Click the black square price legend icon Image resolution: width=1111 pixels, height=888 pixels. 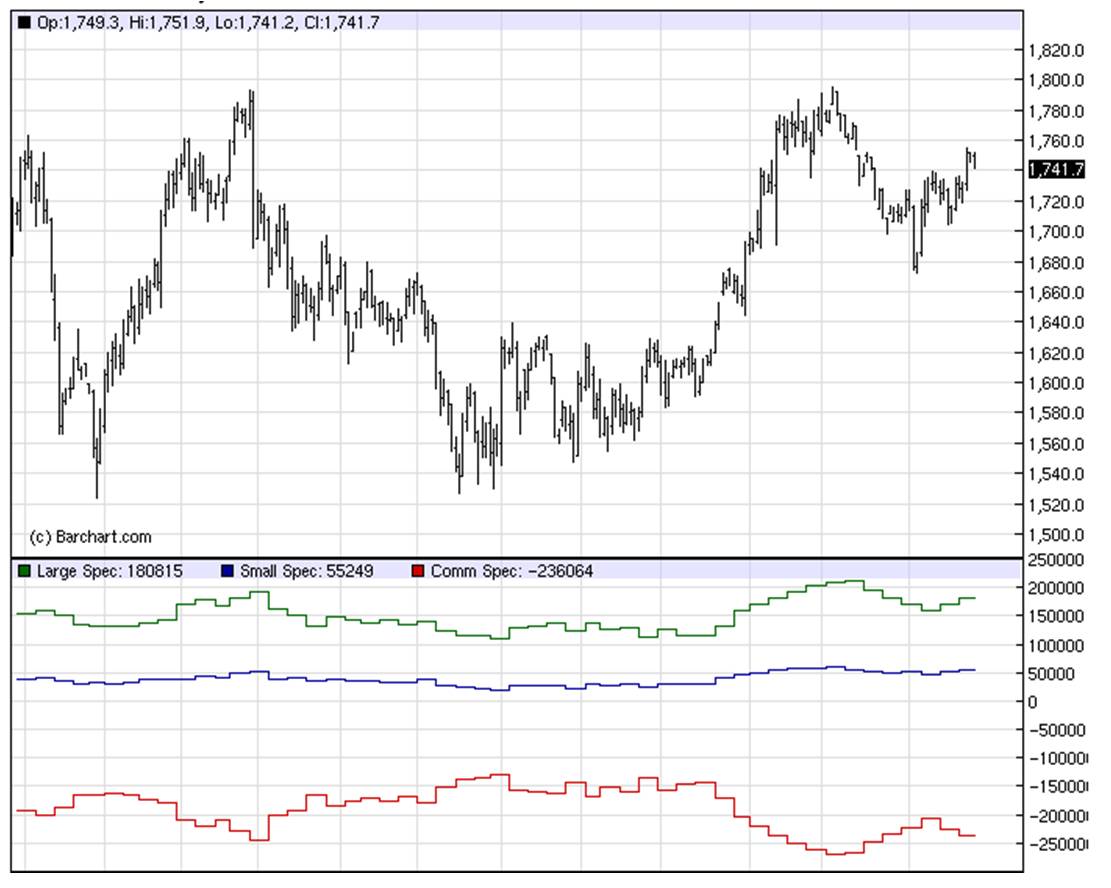24,22
